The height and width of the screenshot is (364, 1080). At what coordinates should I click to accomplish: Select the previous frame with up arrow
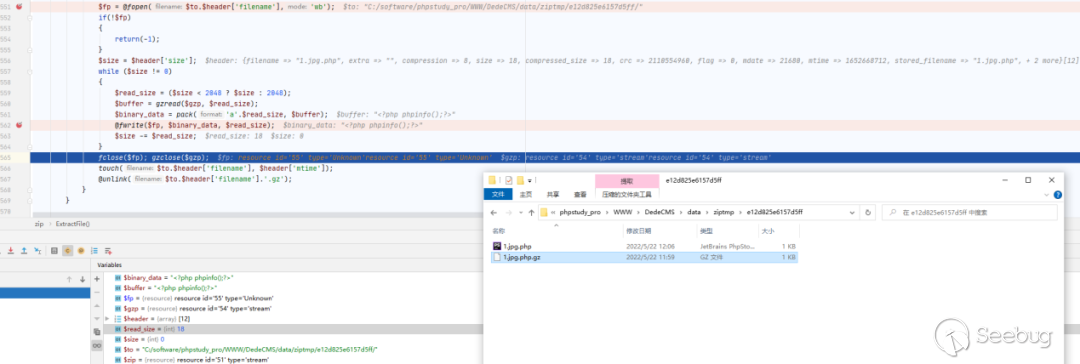click(x=69, y=279)
